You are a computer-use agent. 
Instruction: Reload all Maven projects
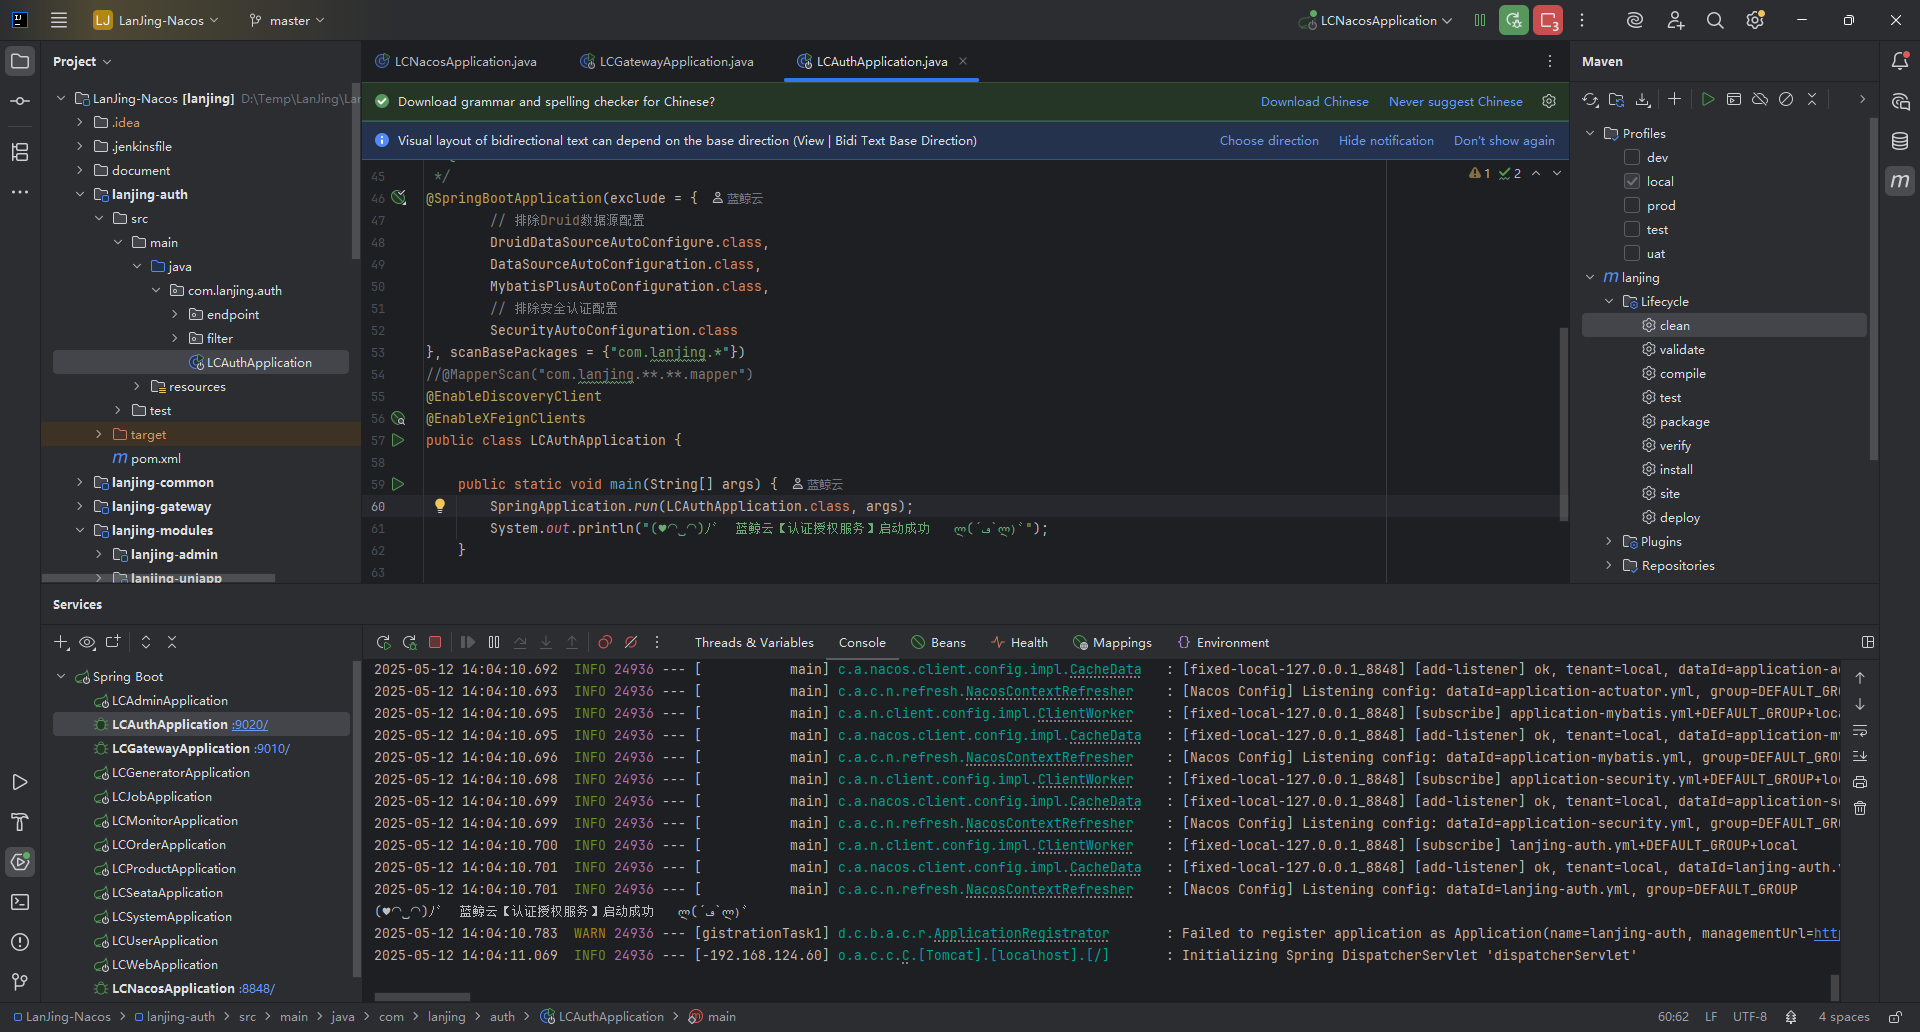(1590, 99)
